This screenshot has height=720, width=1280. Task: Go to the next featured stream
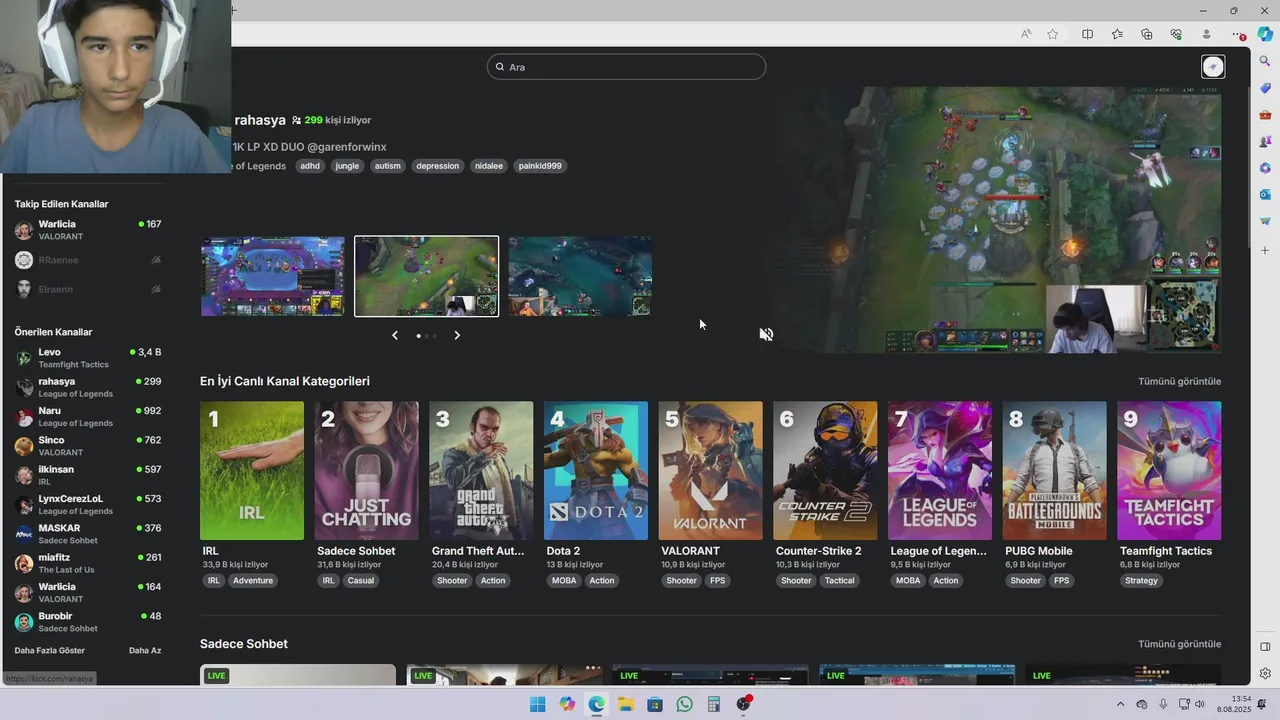(457, 335)
